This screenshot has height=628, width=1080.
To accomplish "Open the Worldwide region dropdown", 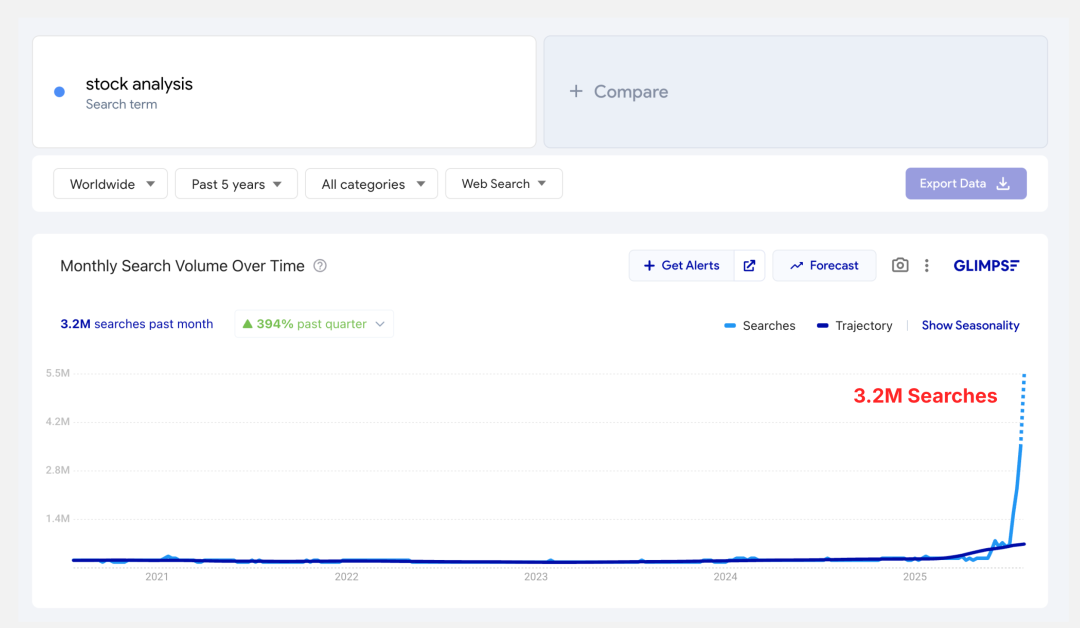I will pos(111,184).
